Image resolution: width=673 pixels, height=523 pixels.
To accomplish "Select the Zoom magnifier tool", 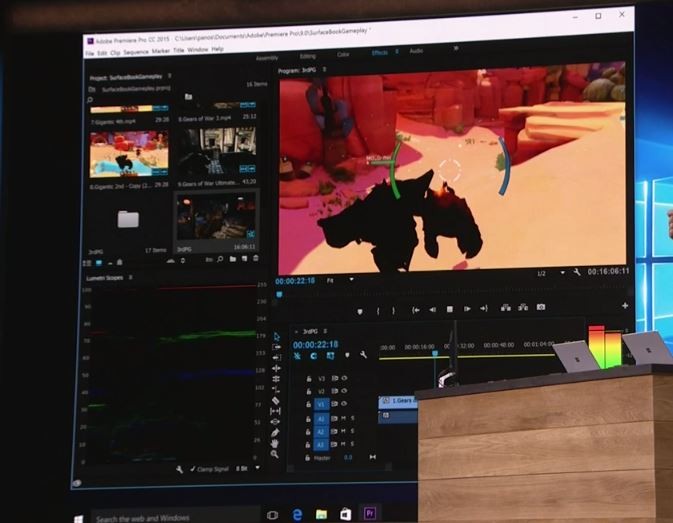I will click(x=275, y=454).
